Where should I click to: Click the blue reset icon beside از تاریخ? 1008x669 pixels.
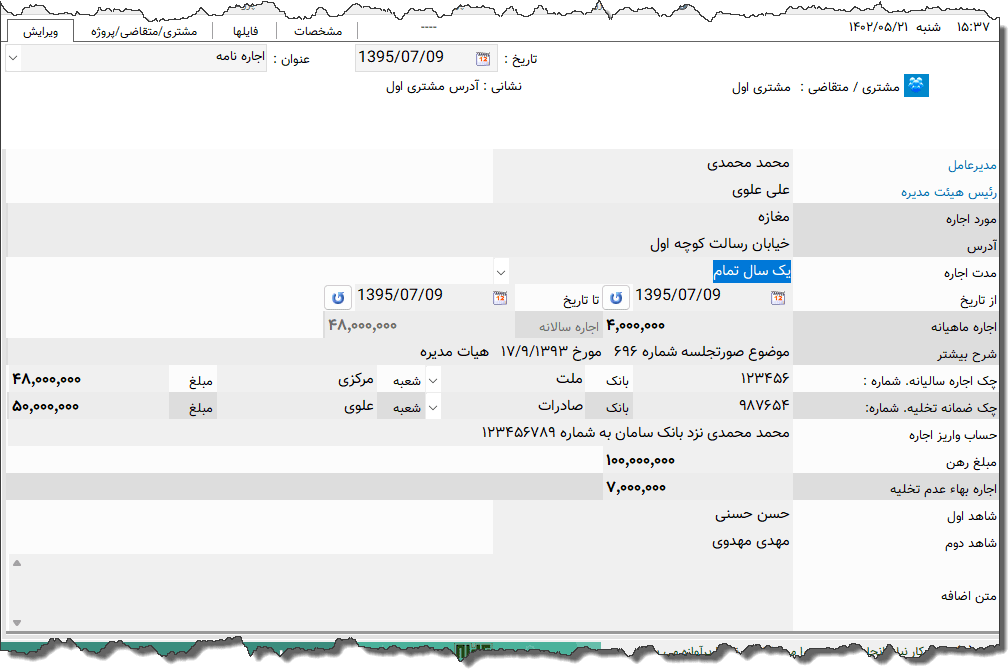click(616, 297)
